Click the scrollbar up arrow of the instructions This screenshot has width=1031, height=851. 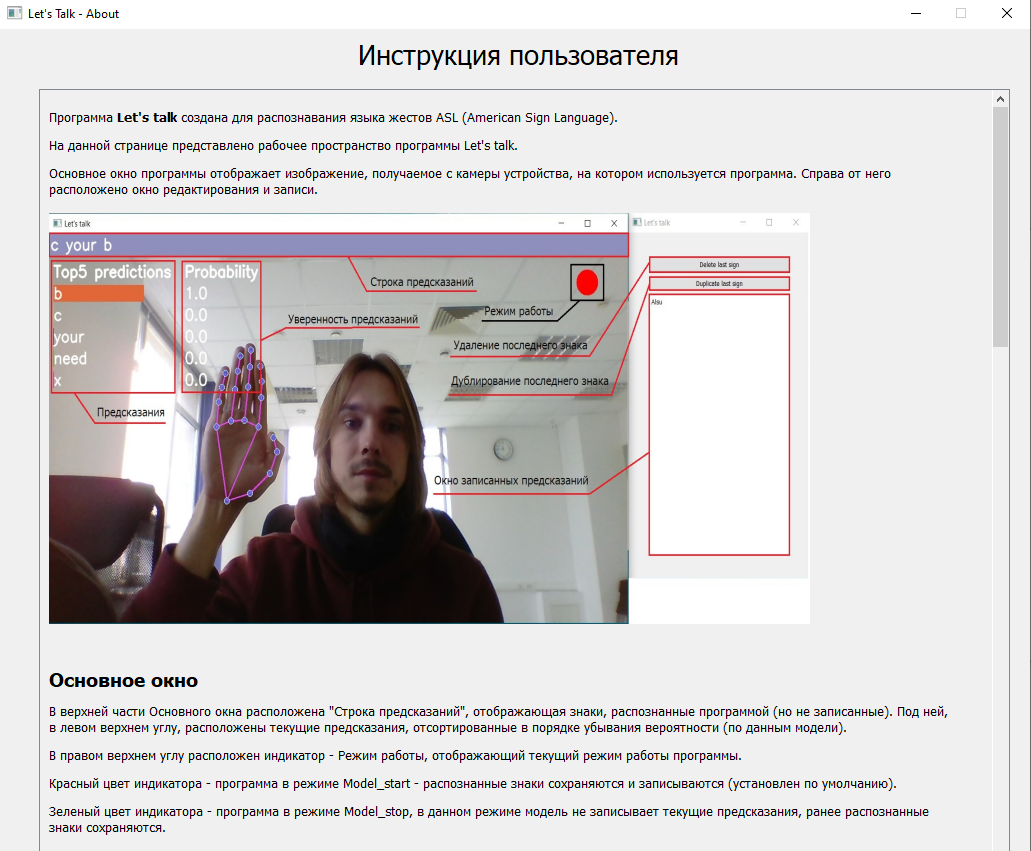click(1000, 99)
